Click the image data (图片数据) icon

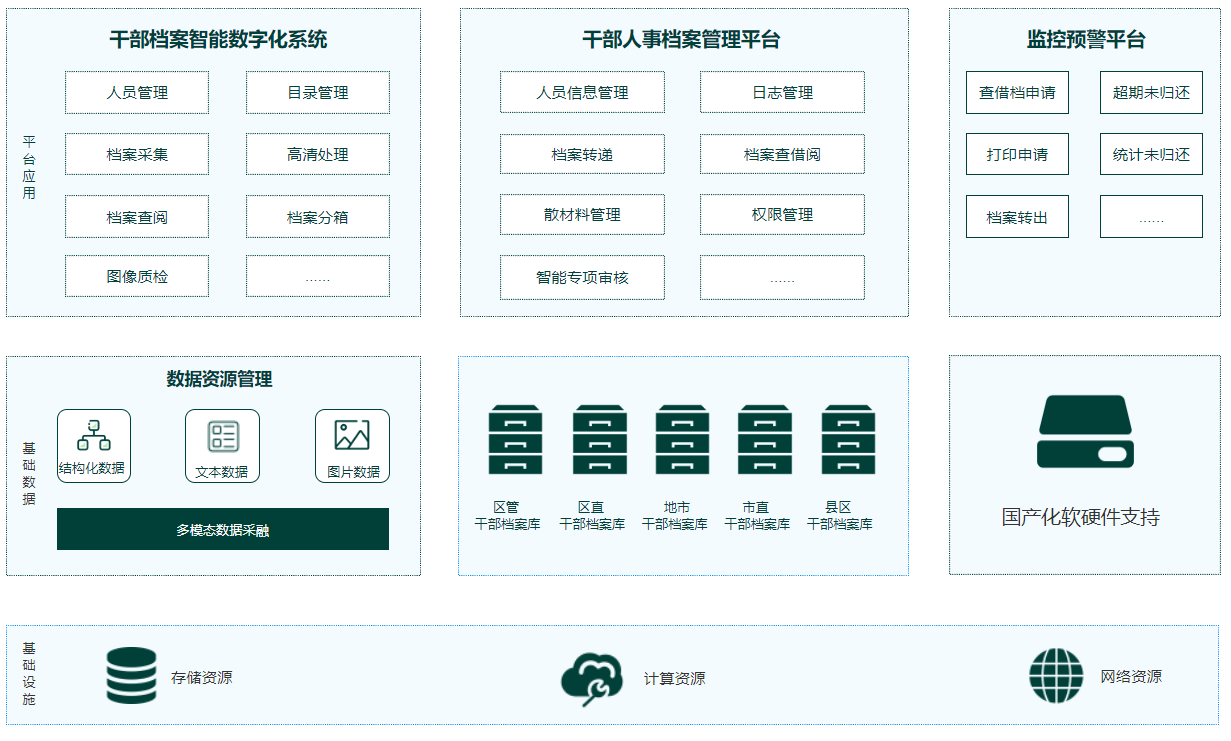[x=352, y=435]
